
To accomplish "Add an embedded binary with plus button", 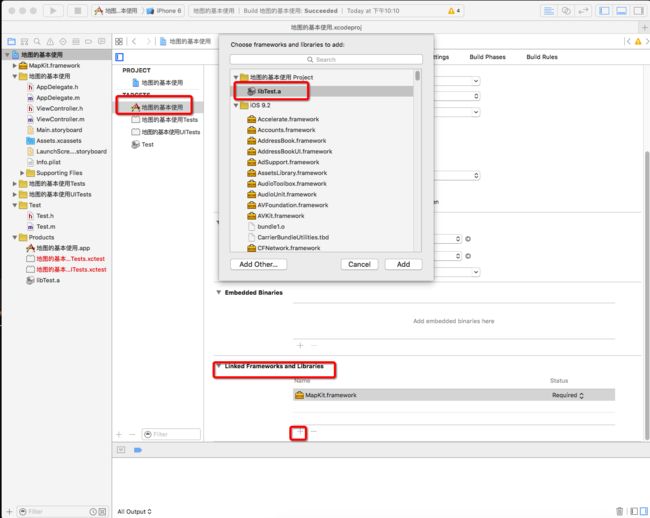I will point(300,345).
